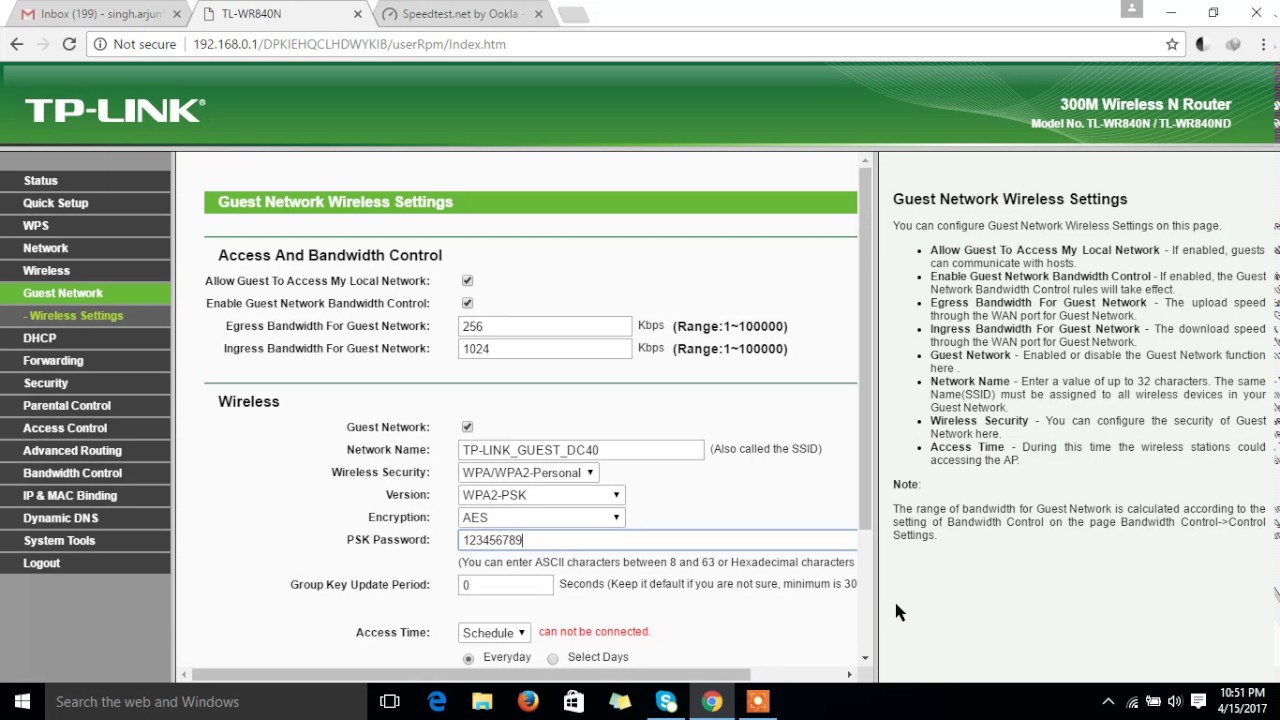Click the Network Name SSID field
This screenshot has height=720, width=1280.
coord(581,450)
